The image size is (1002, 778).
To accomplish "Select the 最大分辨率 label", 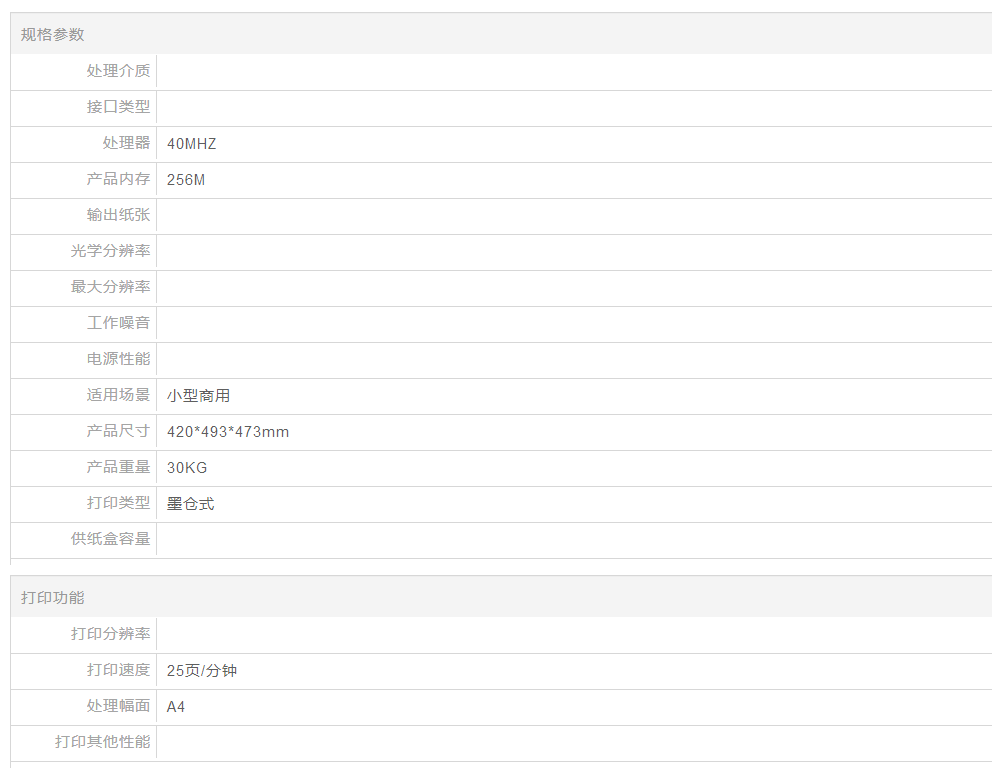I will [110, 287].
